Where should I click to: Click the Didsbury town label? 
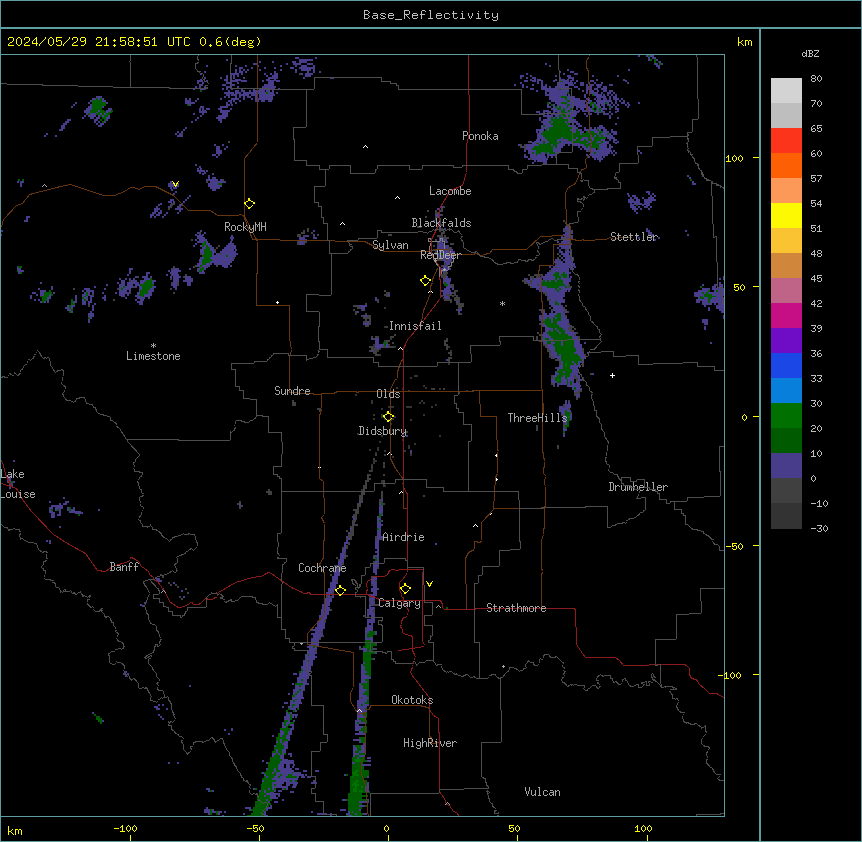click(383, 431)
